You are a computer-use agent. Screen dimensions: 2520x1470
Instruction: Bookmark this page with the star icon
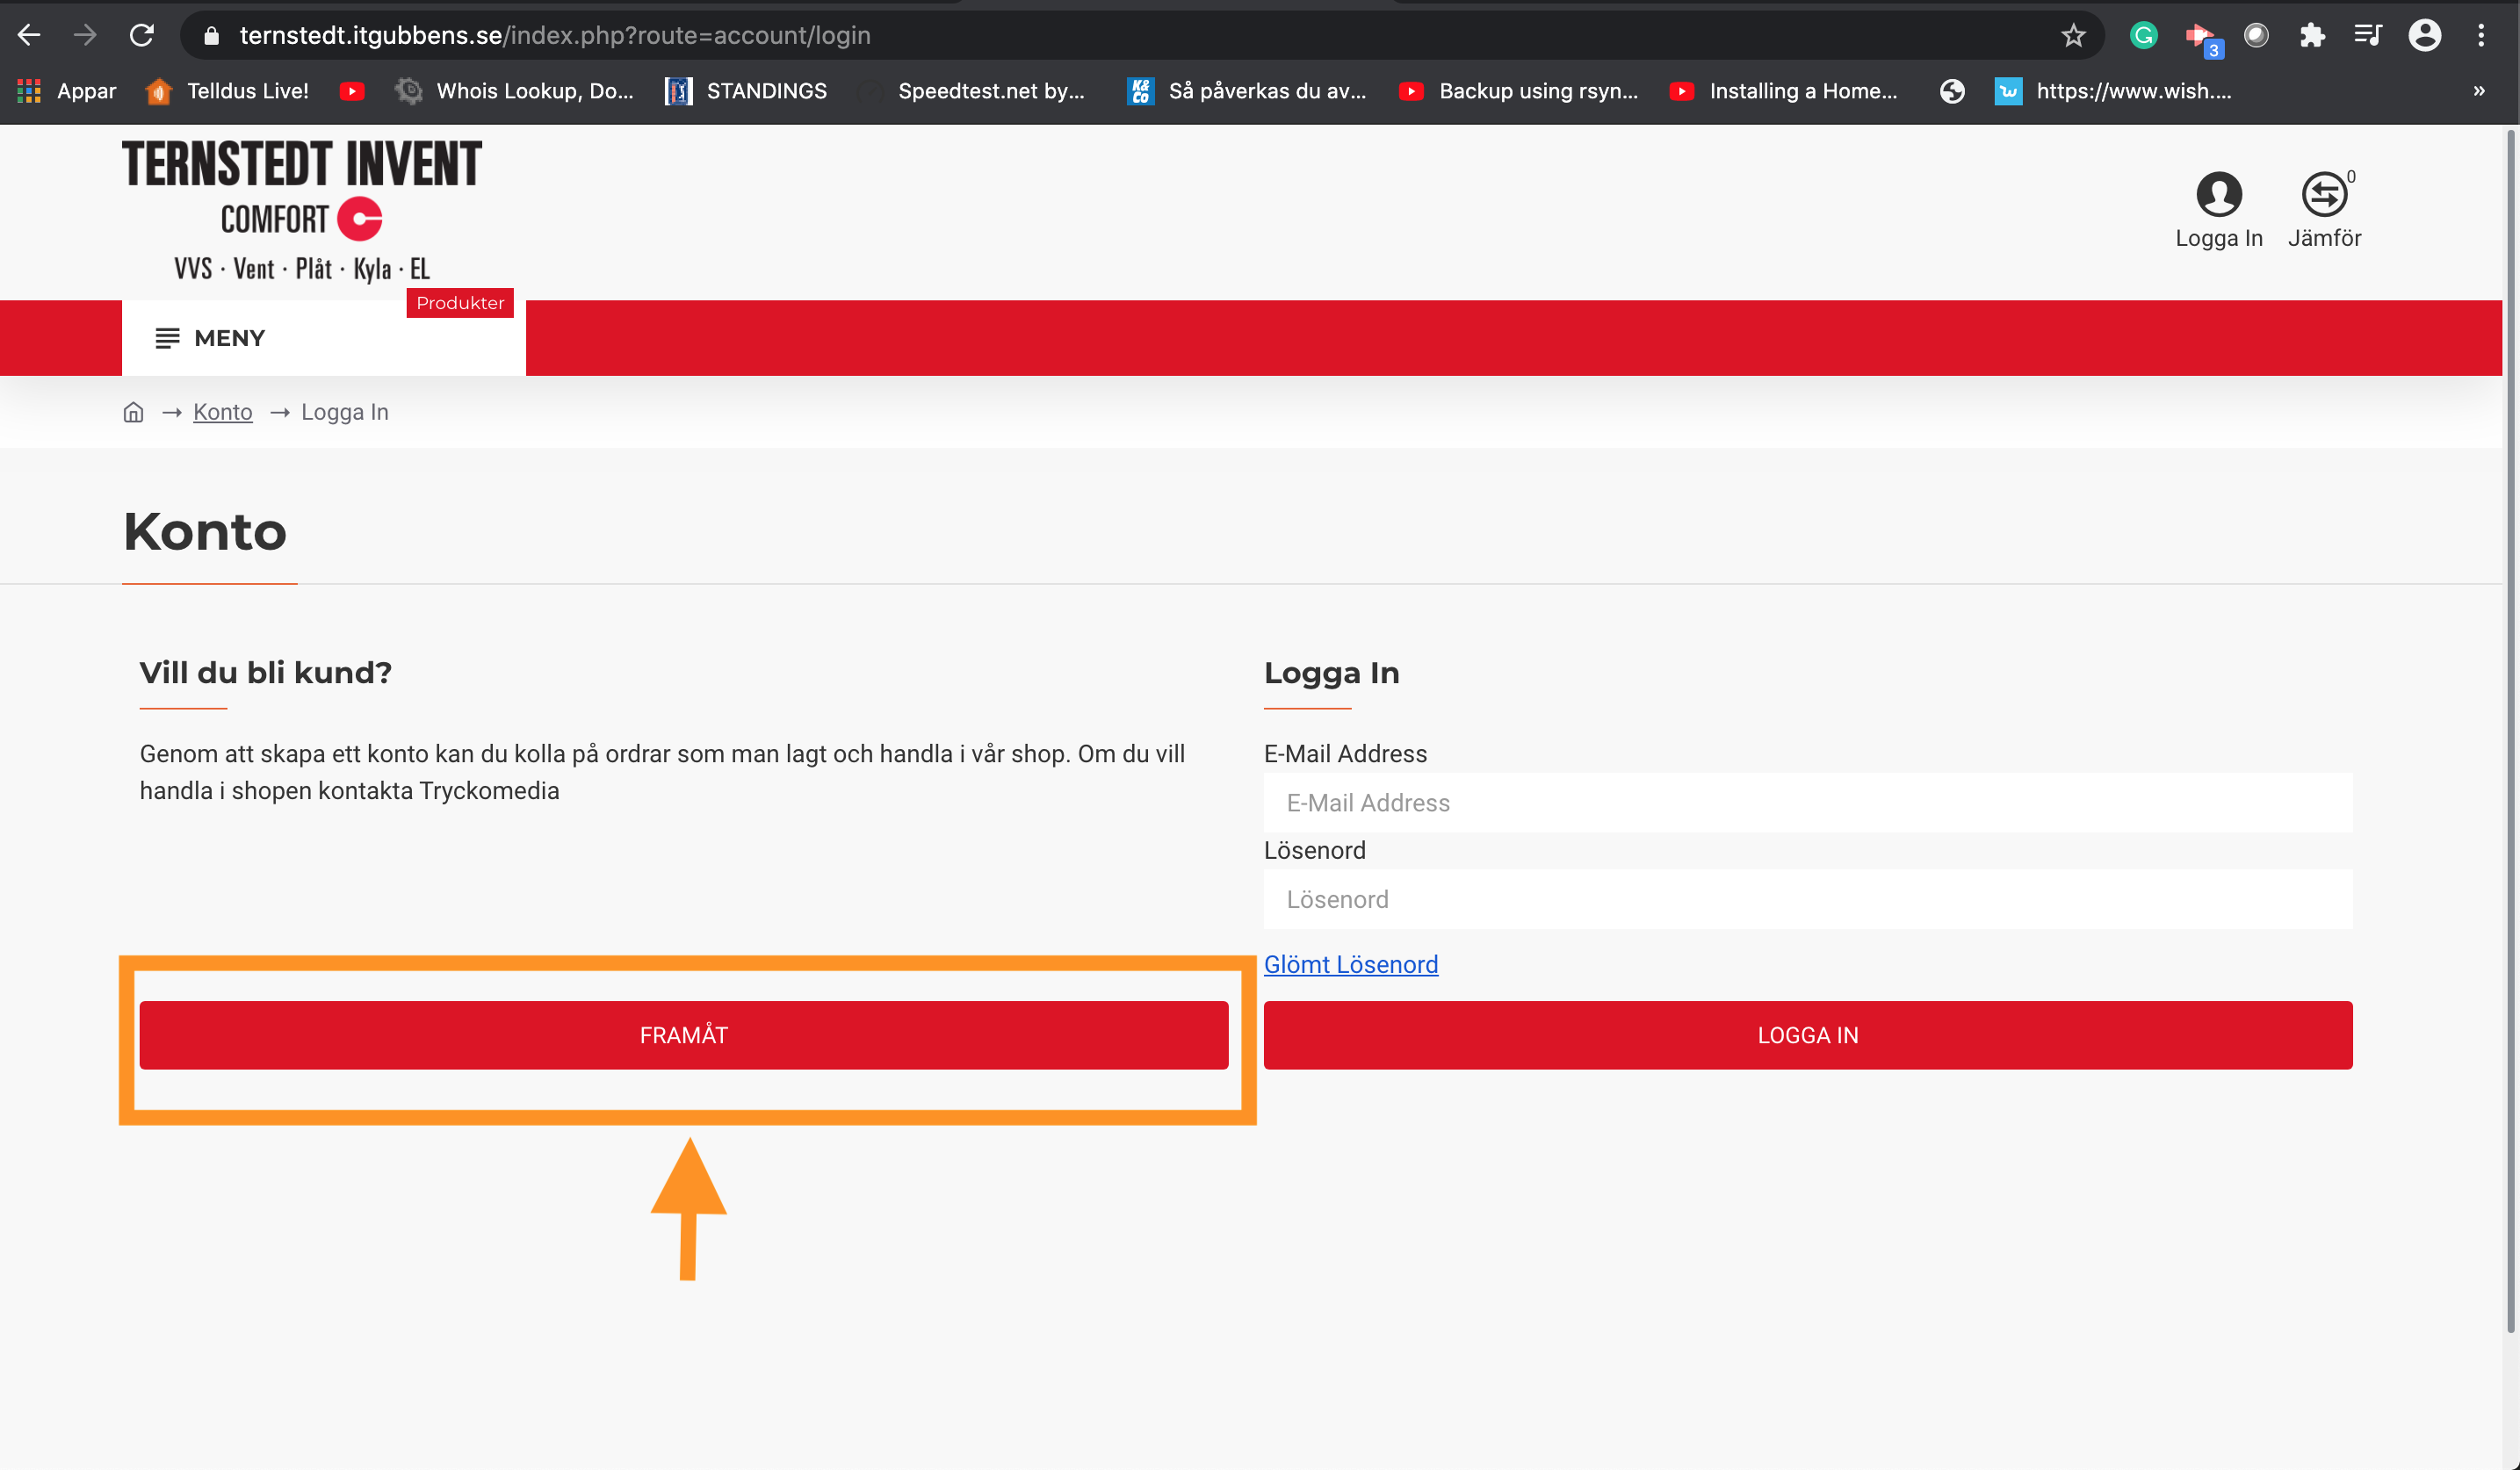pos(2073,36)
